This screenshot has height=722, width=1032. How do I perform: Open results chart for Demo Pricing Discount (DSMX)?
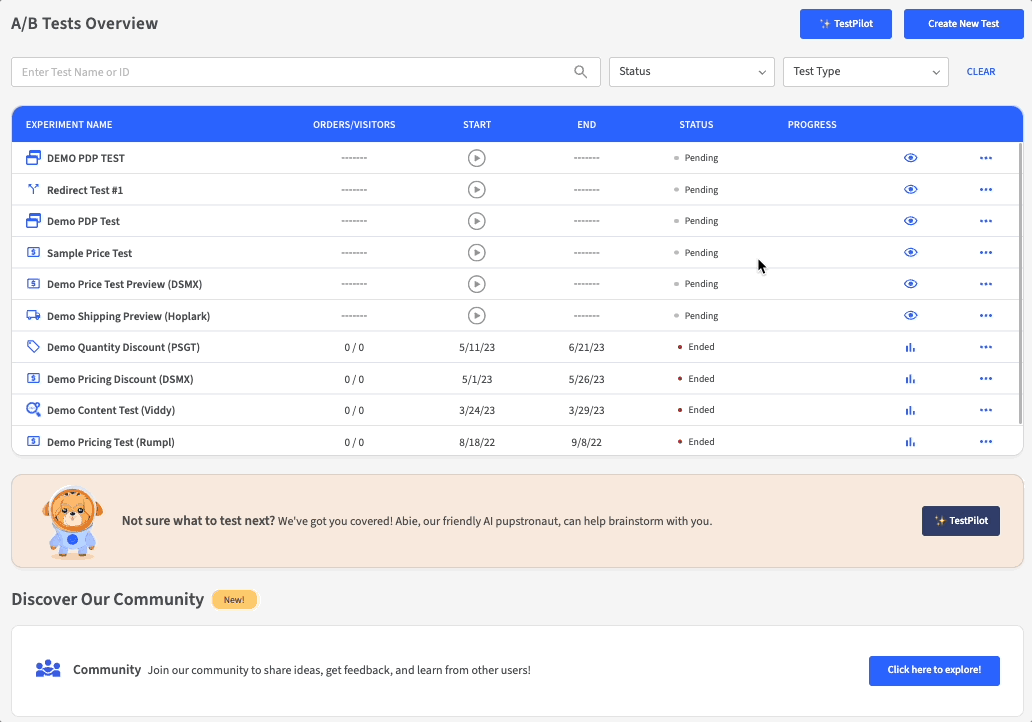pyautogui.click(x=910, y=379)
